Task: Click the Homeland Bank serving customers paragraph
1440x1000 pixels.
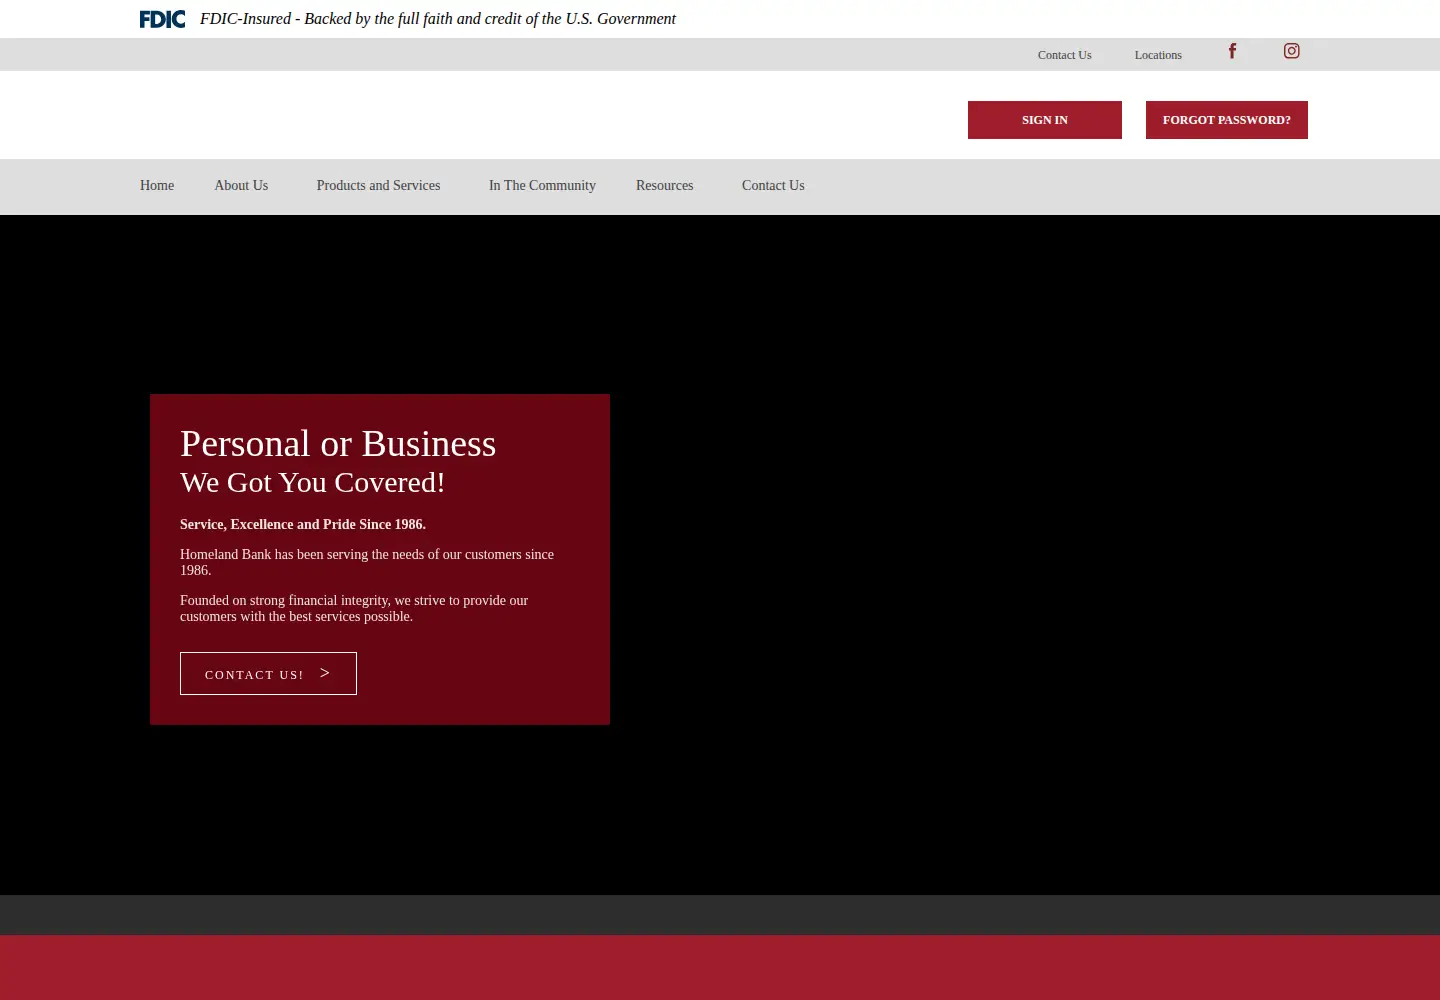Action: pyautogui.click(x=367, y=562)
